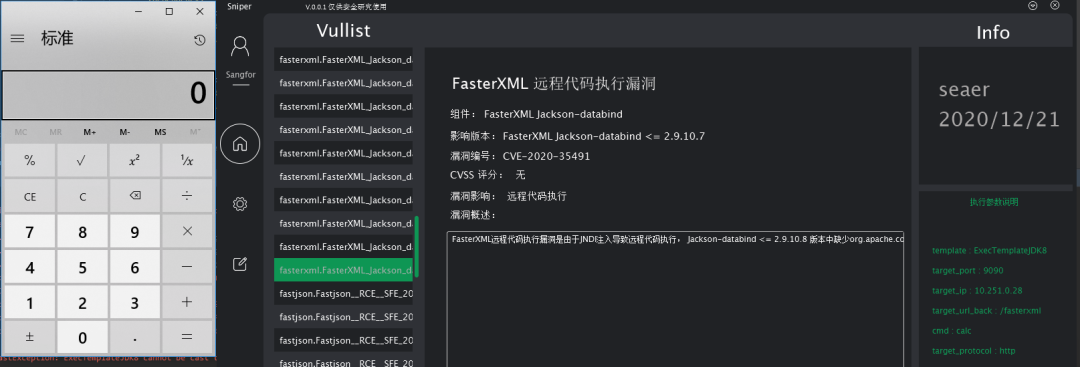
Task: Click digit 0 key on Calculator keypad
Action: point(82,337)
